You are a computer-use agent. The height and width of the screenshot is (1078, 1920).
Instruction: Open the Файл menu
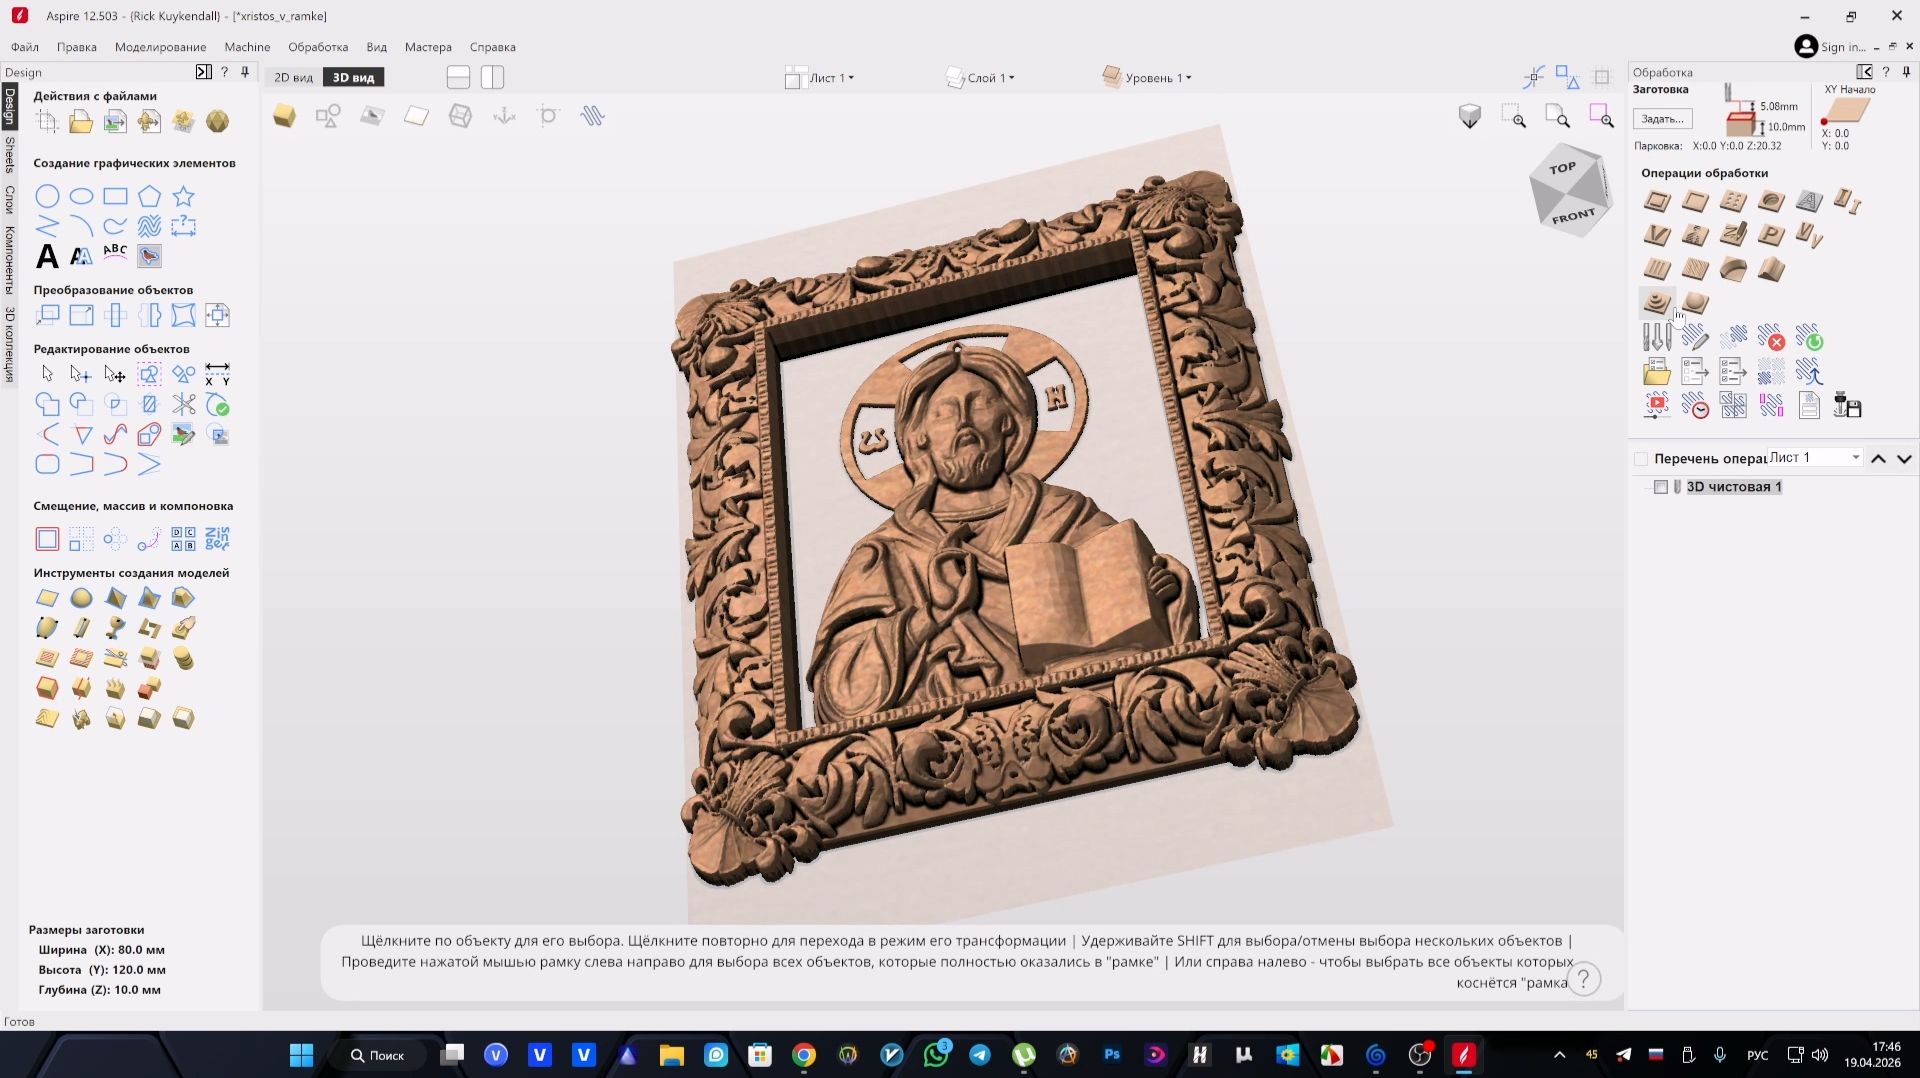click(25, 47)
